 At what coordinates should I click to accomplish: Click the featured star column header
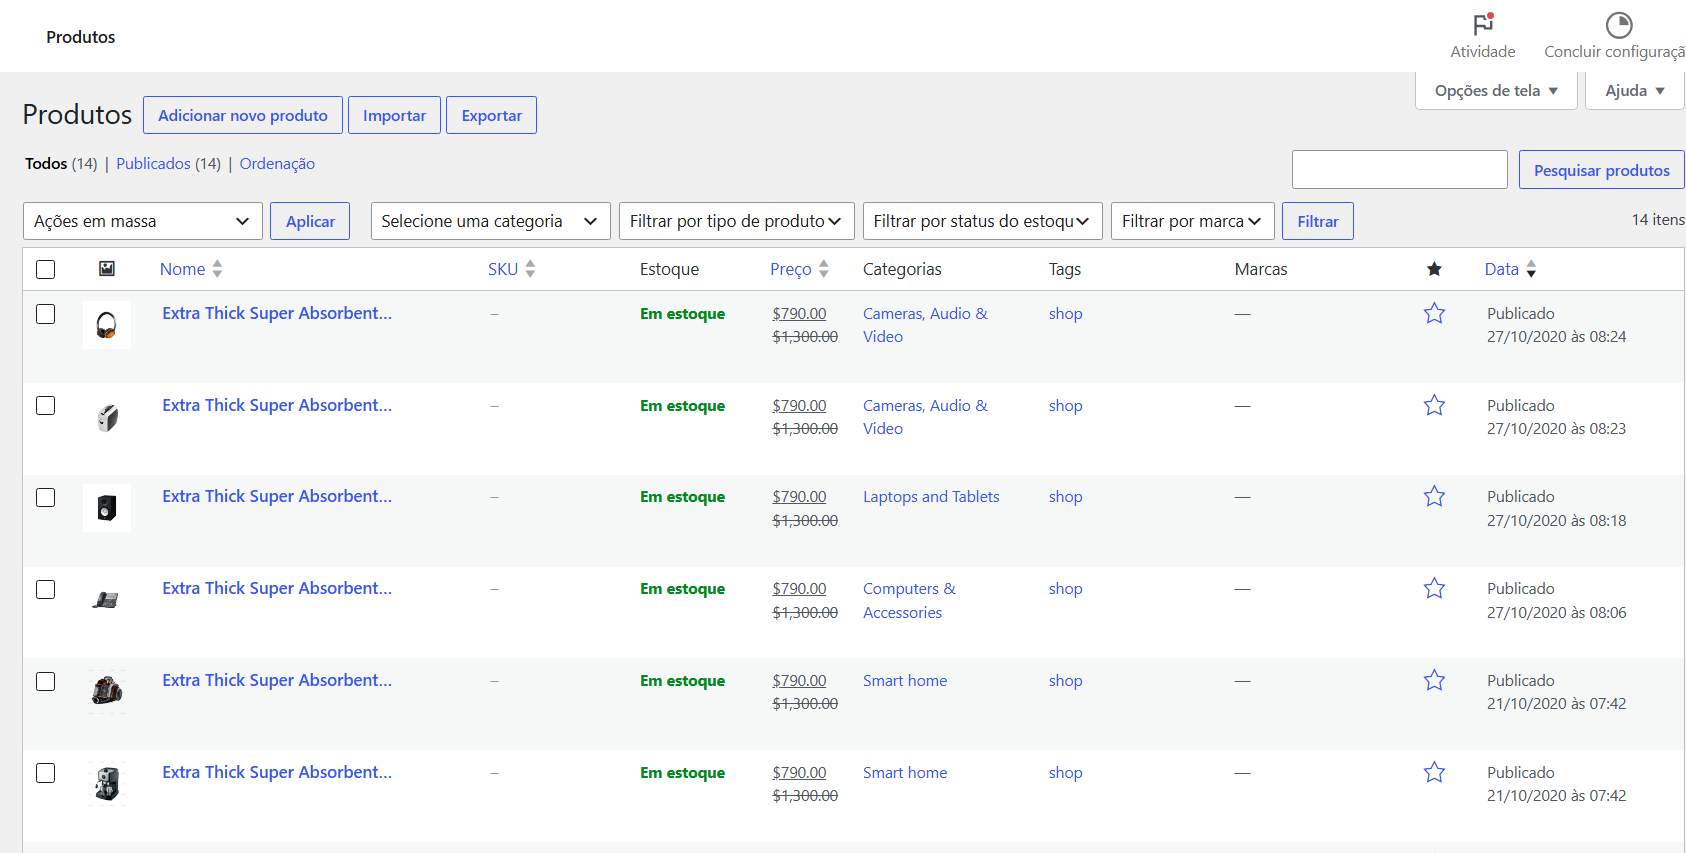1434,269
